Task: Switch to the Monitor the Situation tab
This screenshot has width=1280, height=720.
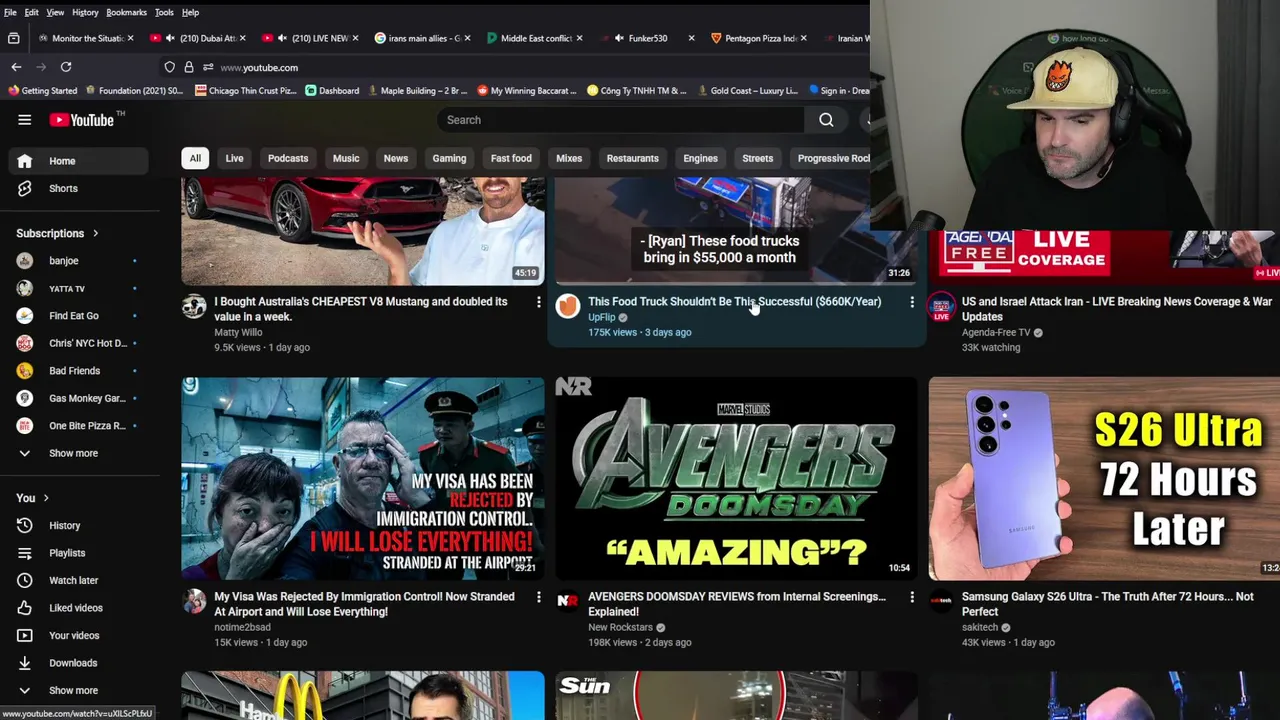Action: coord(84,38)
